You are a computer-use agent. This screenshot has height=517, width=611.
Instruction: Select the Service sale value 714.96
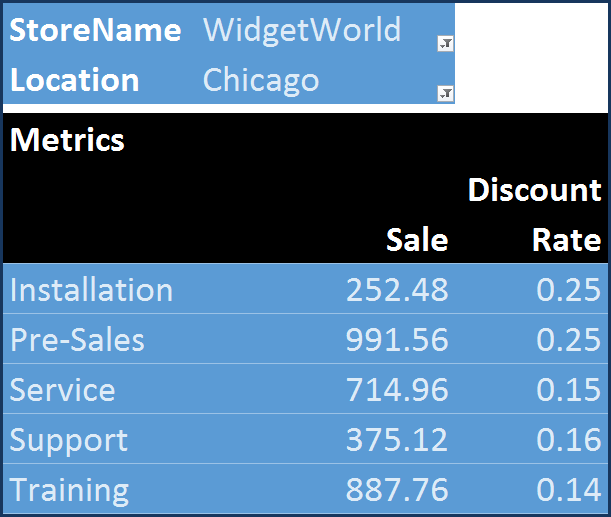click(397, 390)
